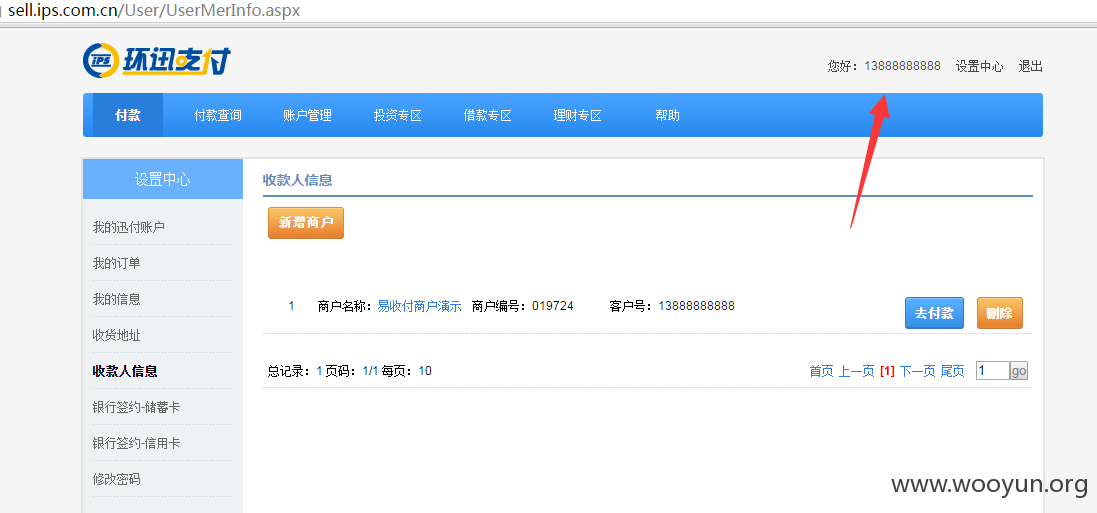Viewport: 1097px width, 513px height.
Task: Click the username 13888888888 in the header
Action: coord(903,66)
